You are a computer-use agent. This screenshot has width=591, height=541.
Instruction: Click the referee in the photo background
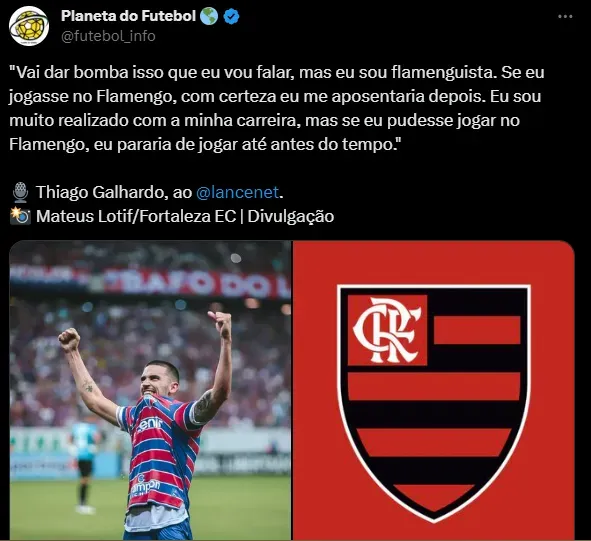coord(84,464)
